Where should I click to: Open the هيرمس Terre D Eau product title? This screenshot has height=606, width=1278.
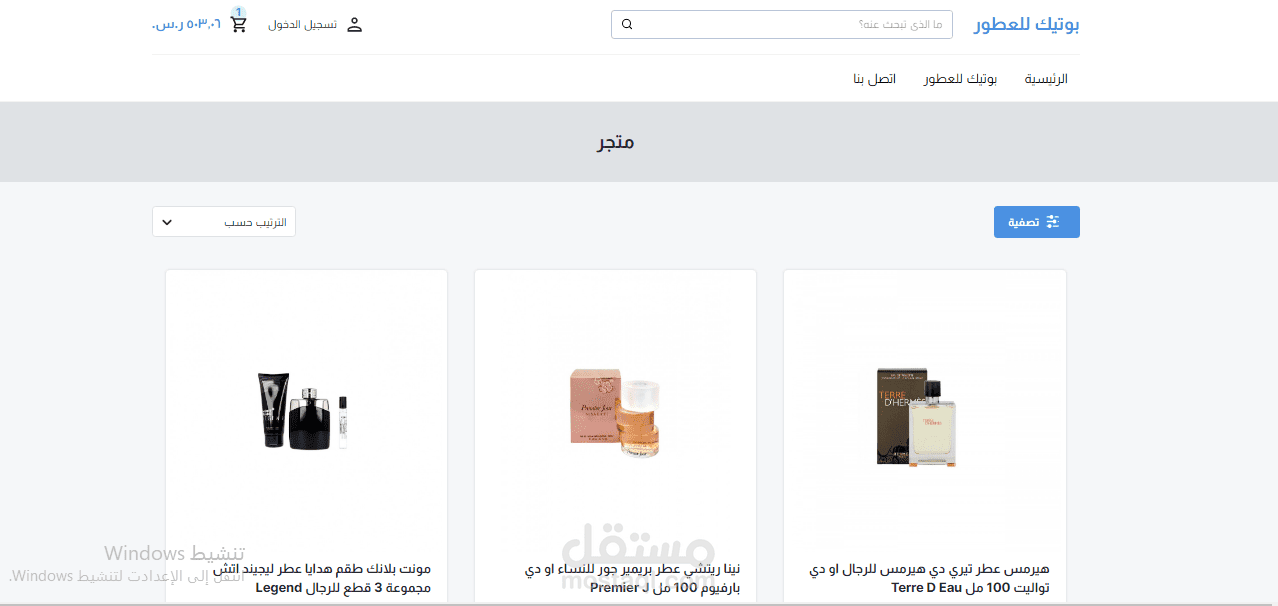(x=930, y=578)
